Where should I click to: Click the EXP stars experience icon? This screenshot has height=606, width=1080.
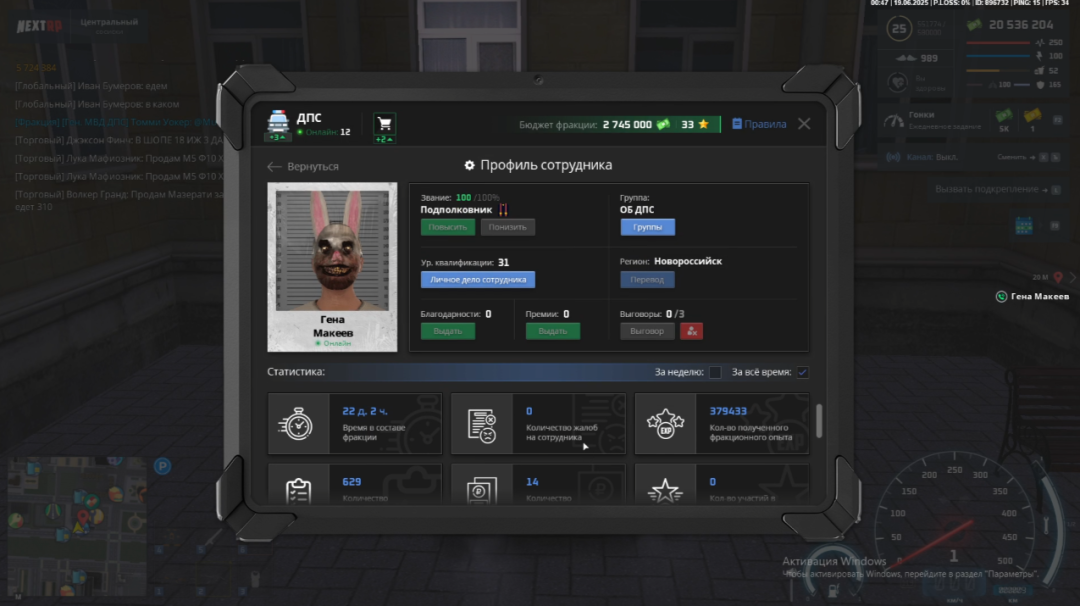click(665, 424)
